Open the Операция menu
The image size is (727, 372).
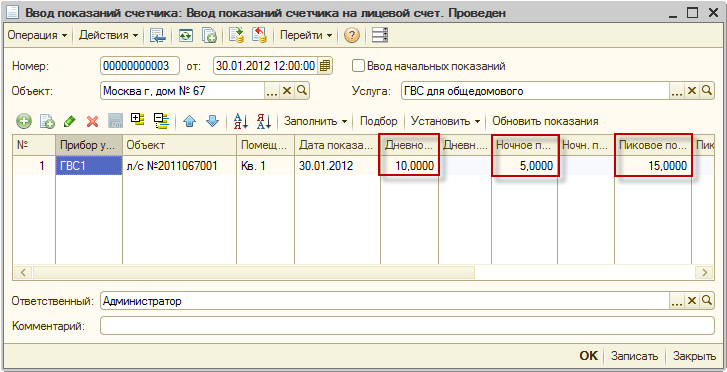[38, 35]
